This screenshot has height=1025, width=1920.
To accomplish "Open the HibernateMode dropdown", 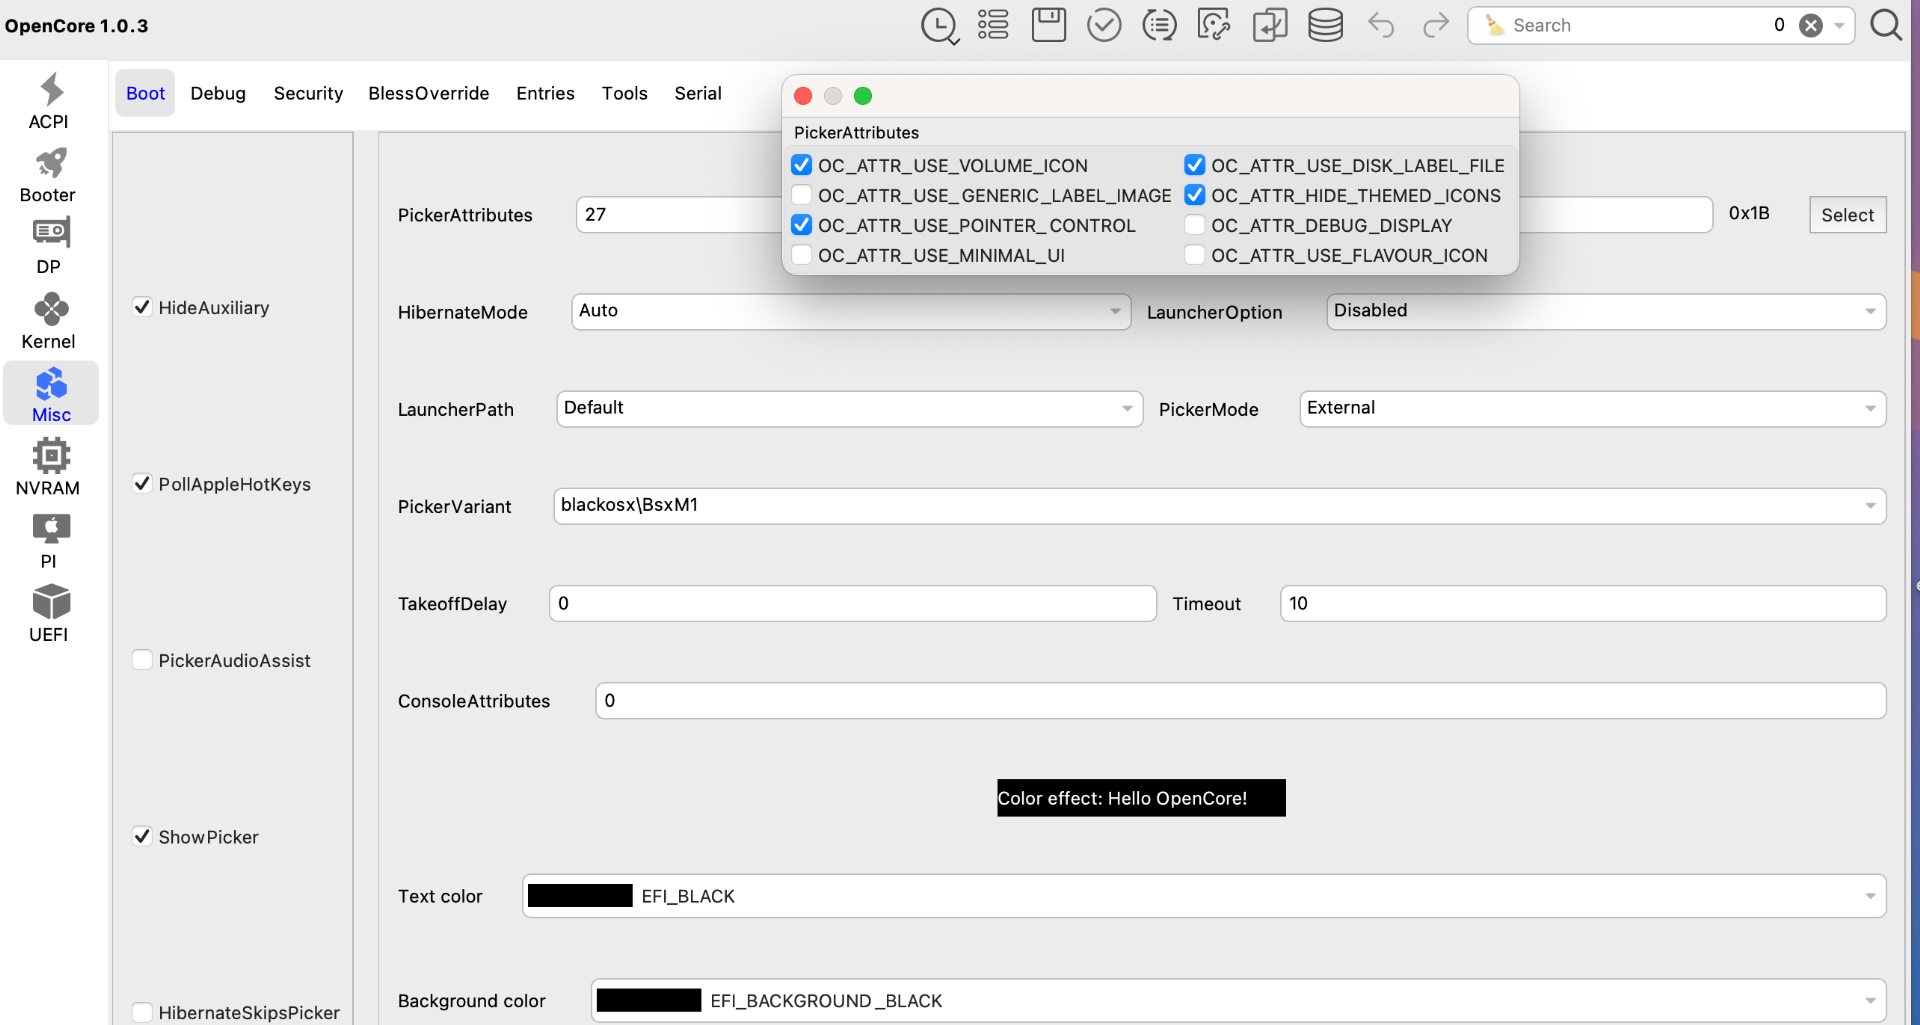I will click(851, 311).
